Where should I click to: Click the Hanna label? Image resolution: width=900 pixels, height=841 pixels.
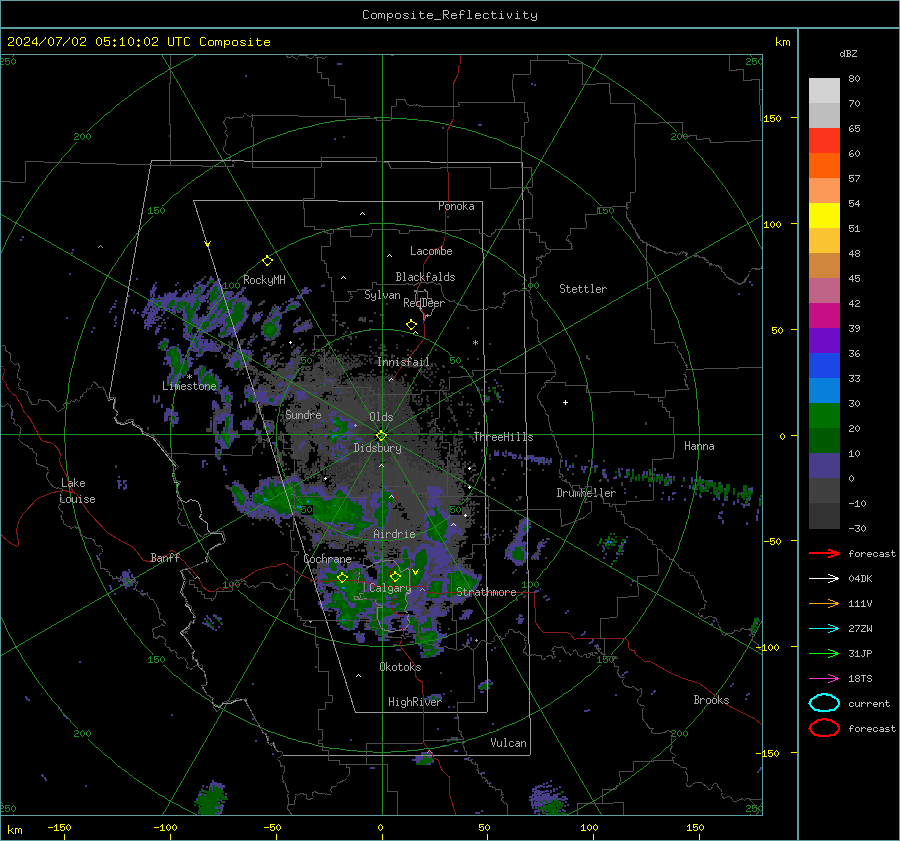click(699, 446)
